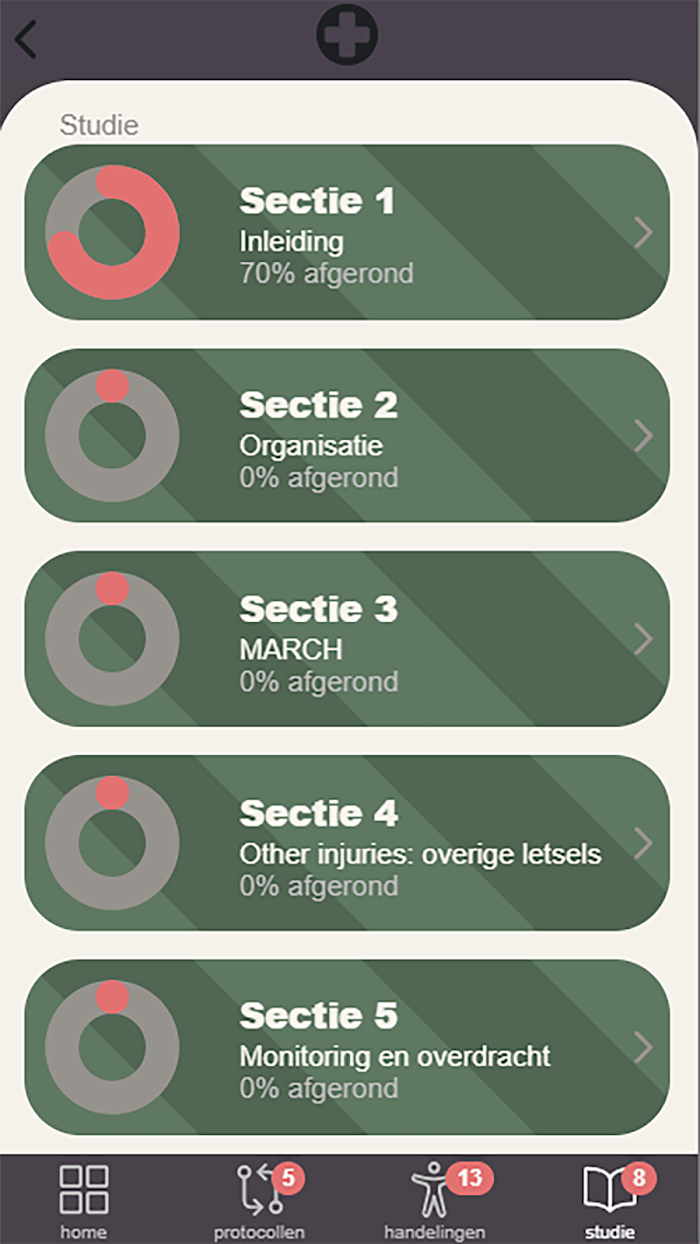Image resolution: width=700 pixels, height=1244 pixels.
Task: Click the Sectie 3 MARCH progress ring
Action: [x=112, y=639]
